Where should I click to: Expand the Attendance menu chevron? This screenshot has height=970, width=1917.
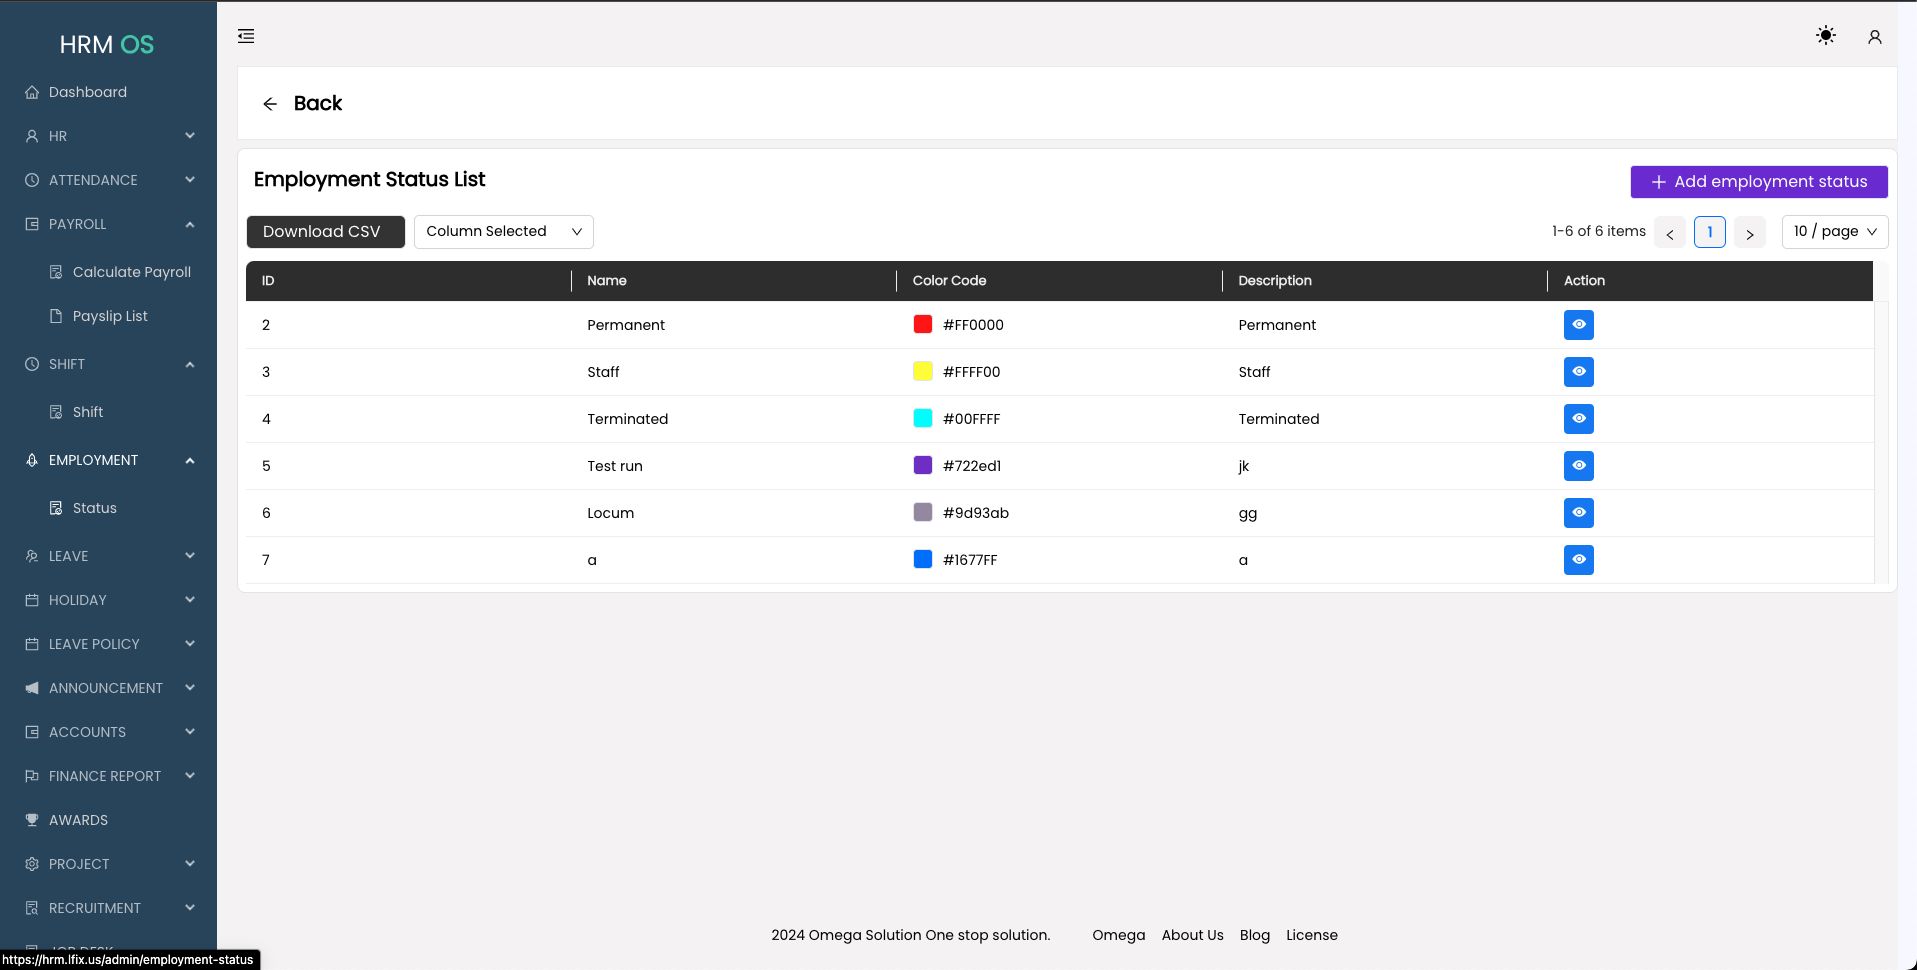click(190, 180)
